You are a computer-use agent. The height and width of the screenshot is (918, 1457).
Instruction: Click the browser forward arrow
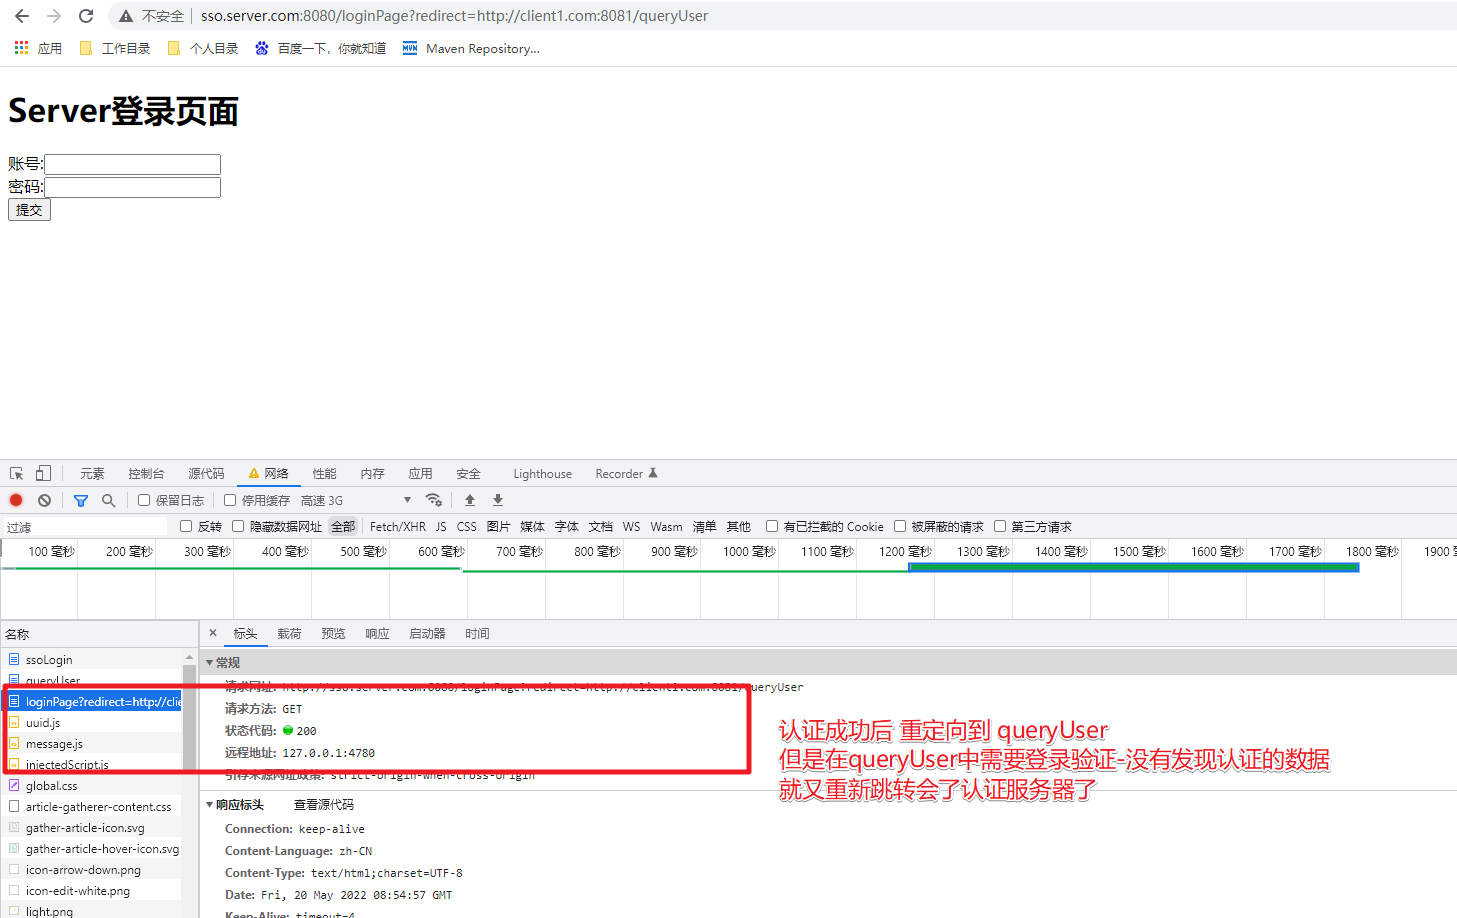(x=54, y=16)
